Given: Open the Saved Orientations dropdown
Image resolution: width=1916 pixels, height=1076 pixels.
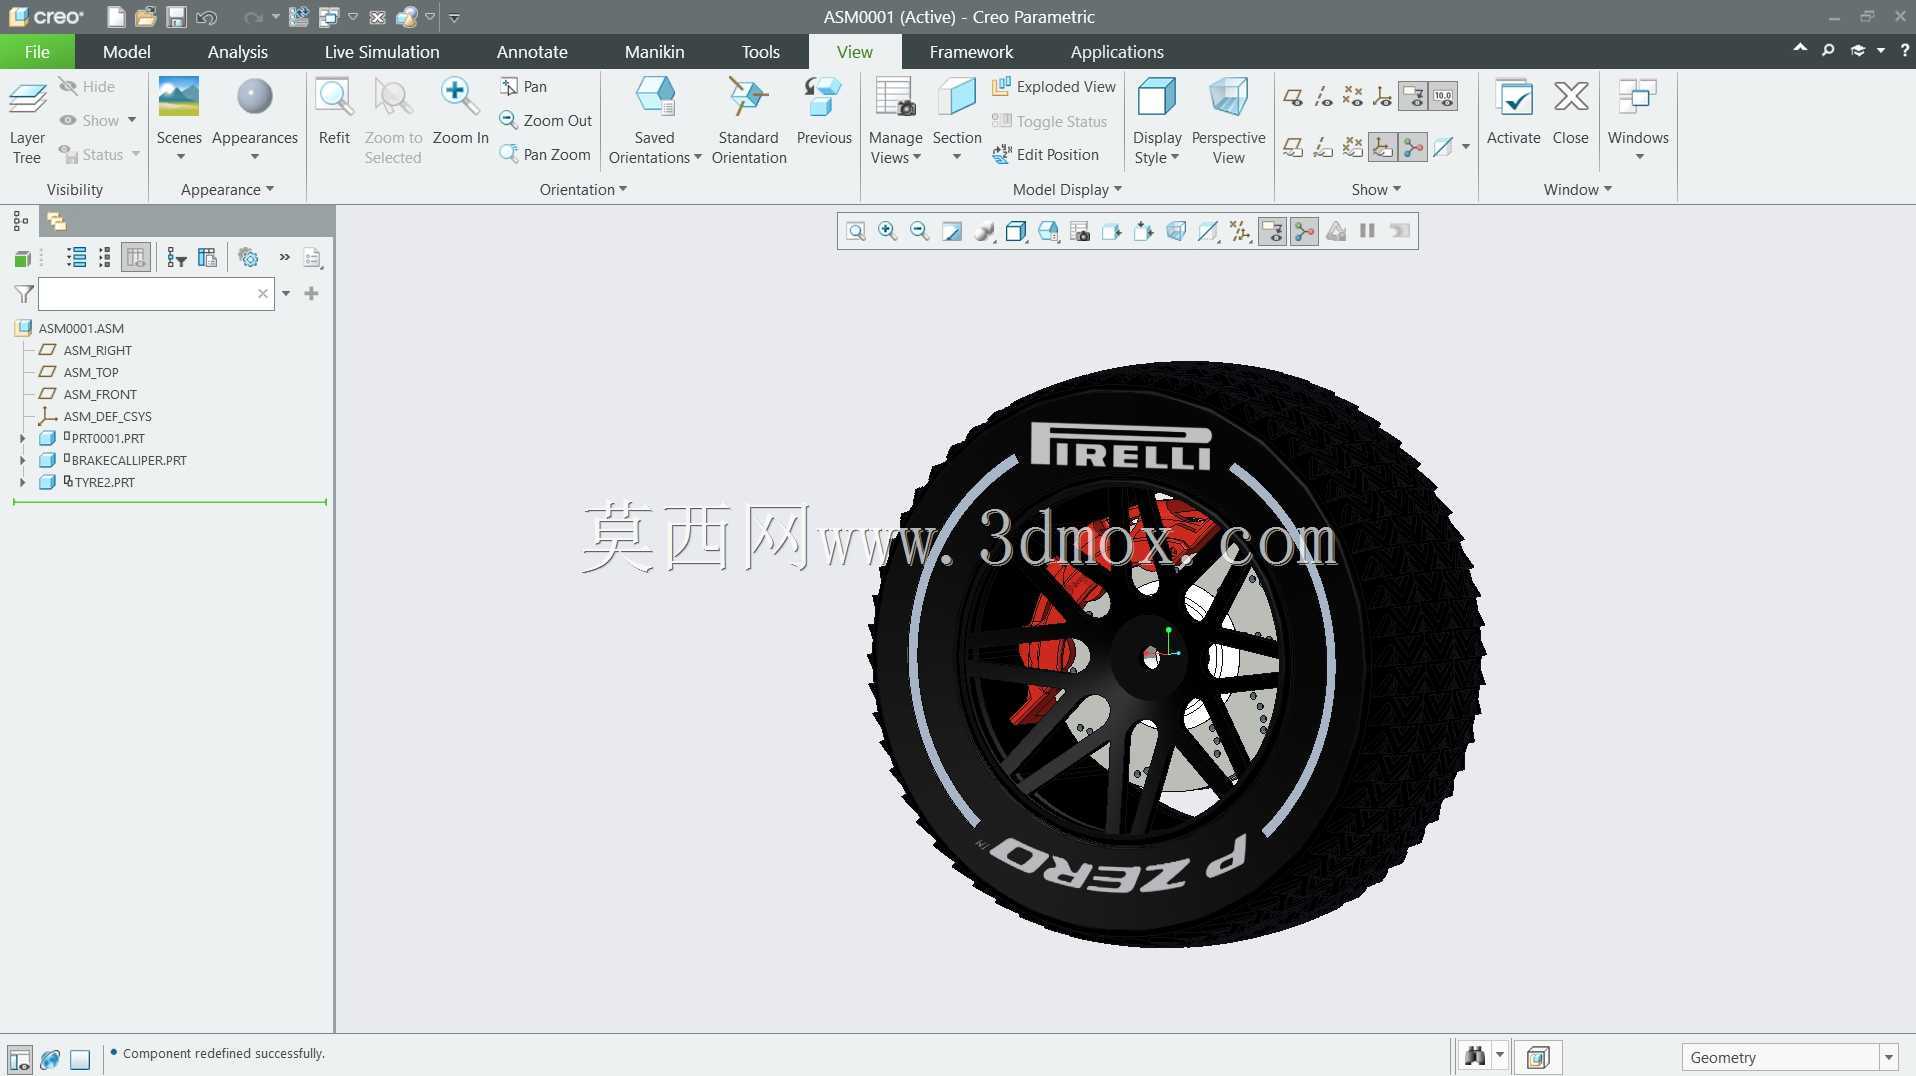Looking at the screenshot, I should pos(655,121).
